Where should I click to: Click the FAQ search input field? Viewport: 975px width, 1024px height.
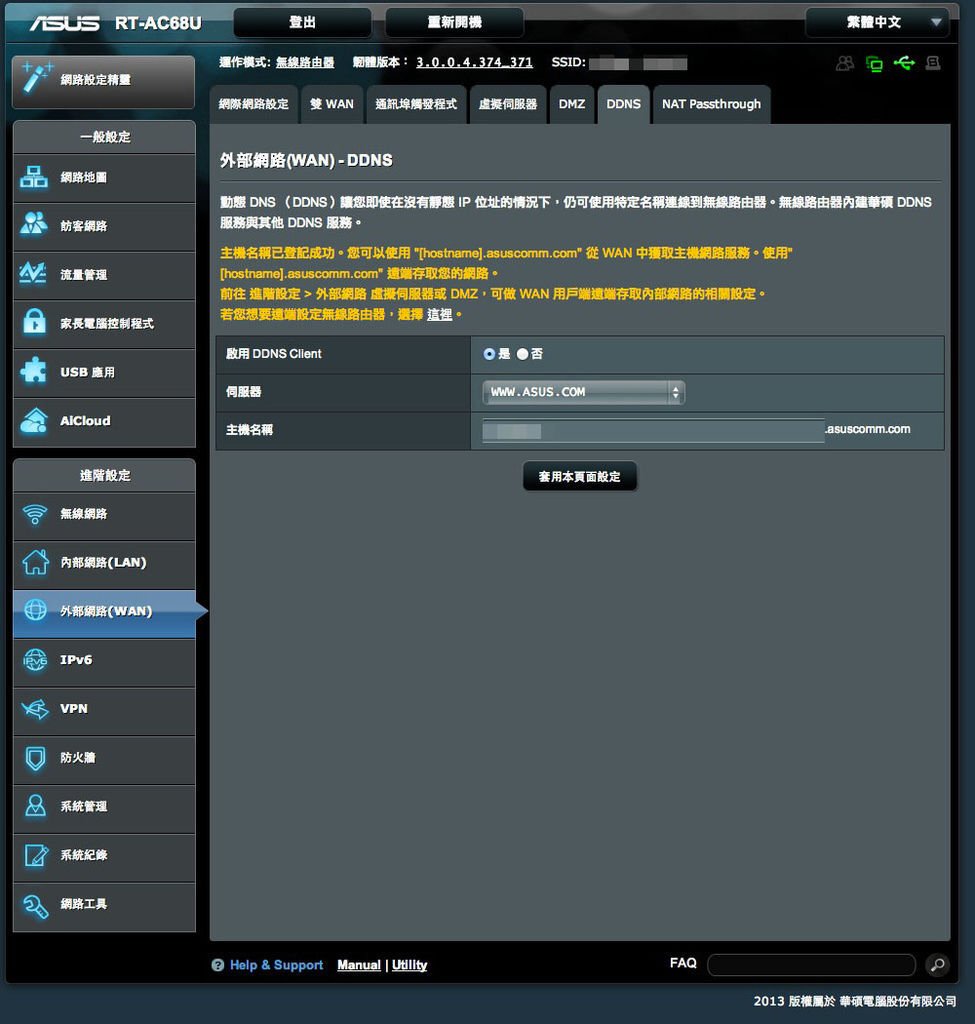coord(811,965)
